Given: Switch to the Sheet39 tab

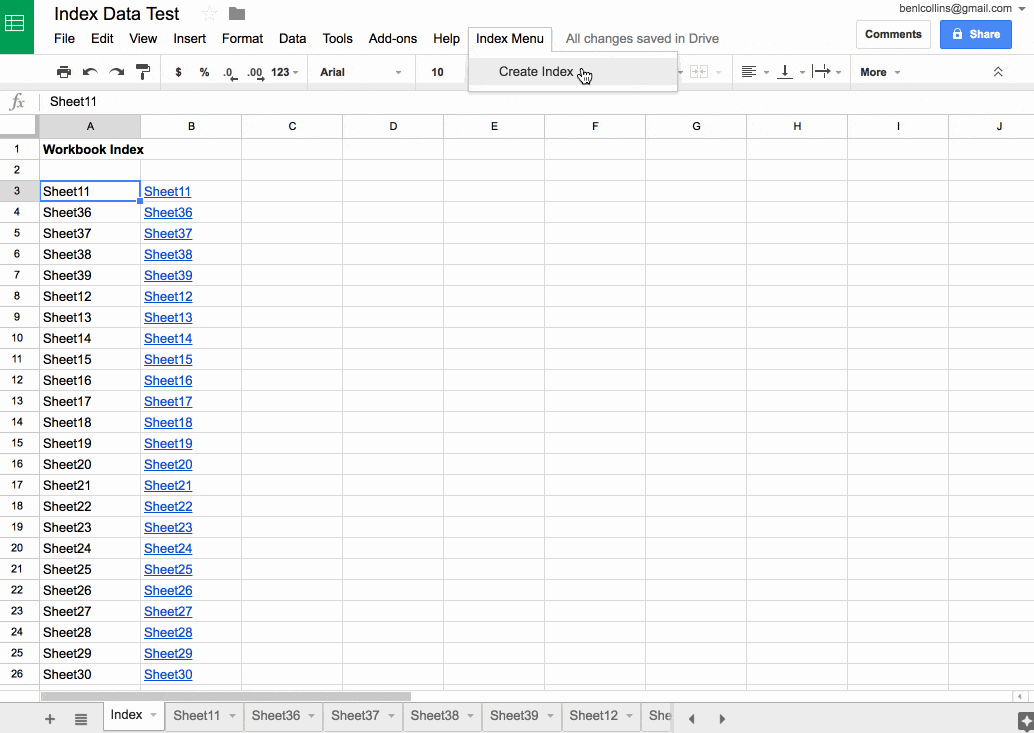Looking at the screenshot, I should [522, 716].
